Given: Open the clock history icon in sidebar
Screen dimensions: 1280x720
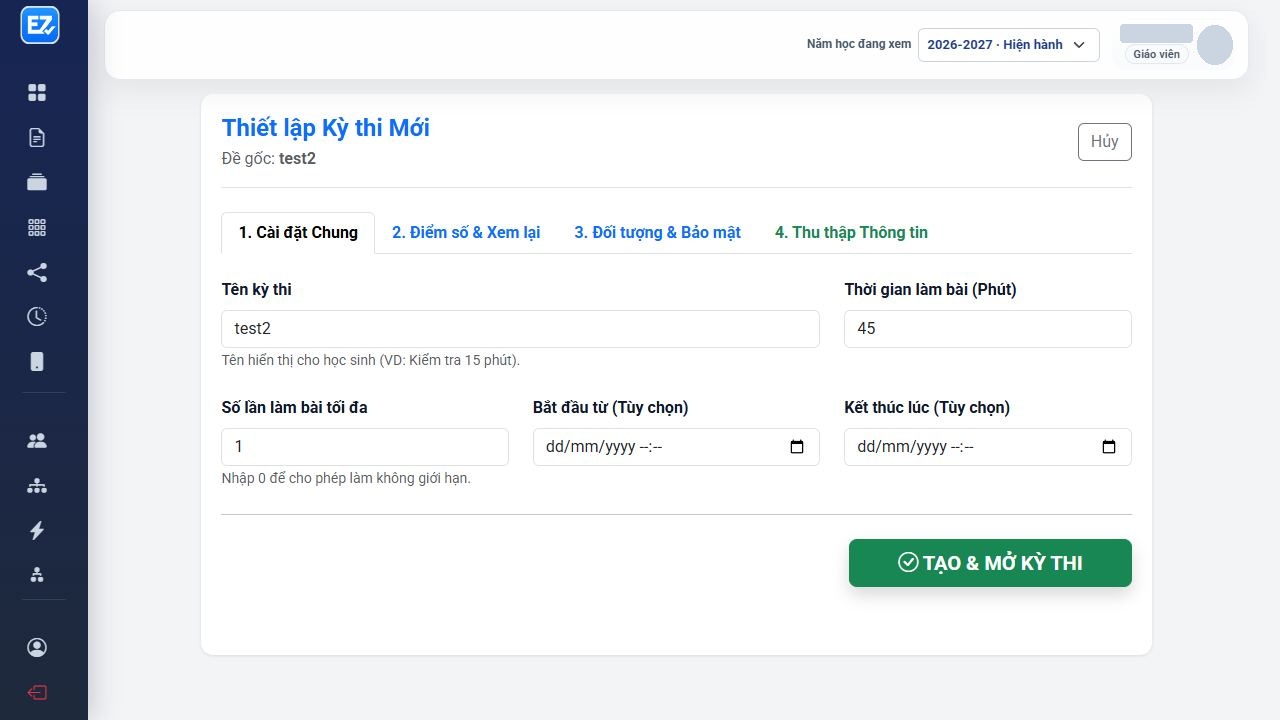Looking at the screenshot, I should click(37, 317).
